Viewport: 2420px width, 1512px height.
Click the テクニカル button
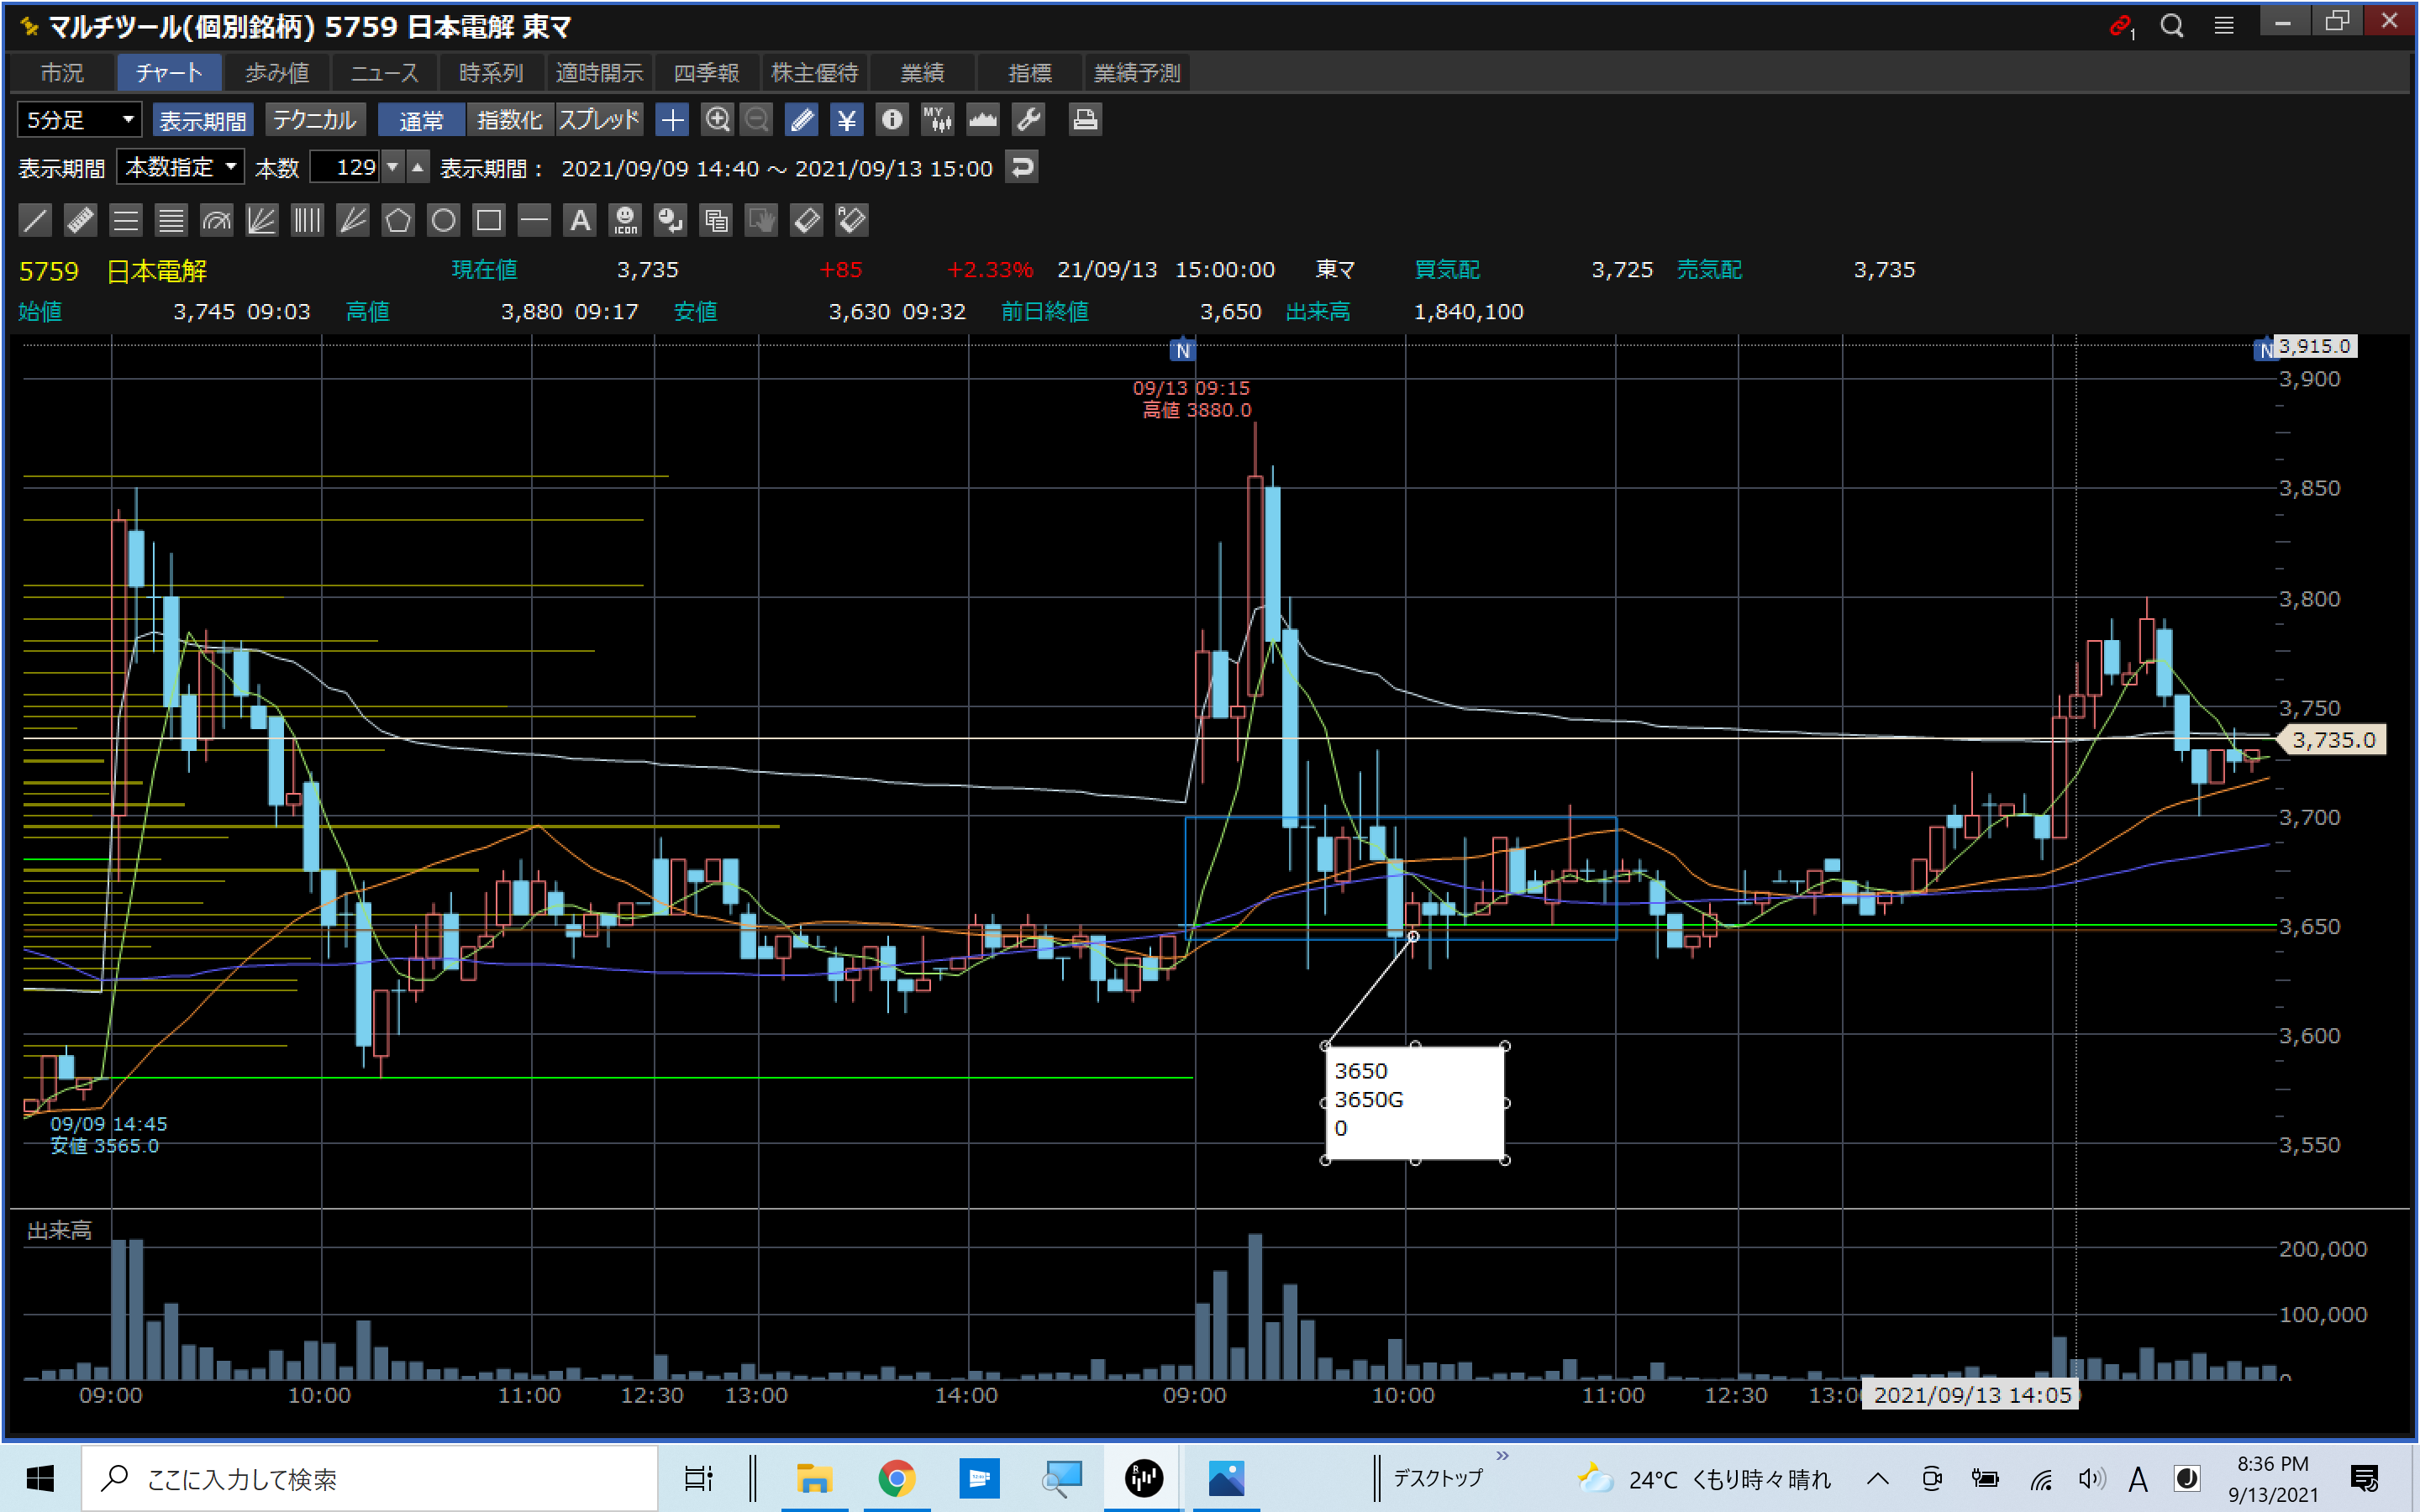(x=315, y=120)
